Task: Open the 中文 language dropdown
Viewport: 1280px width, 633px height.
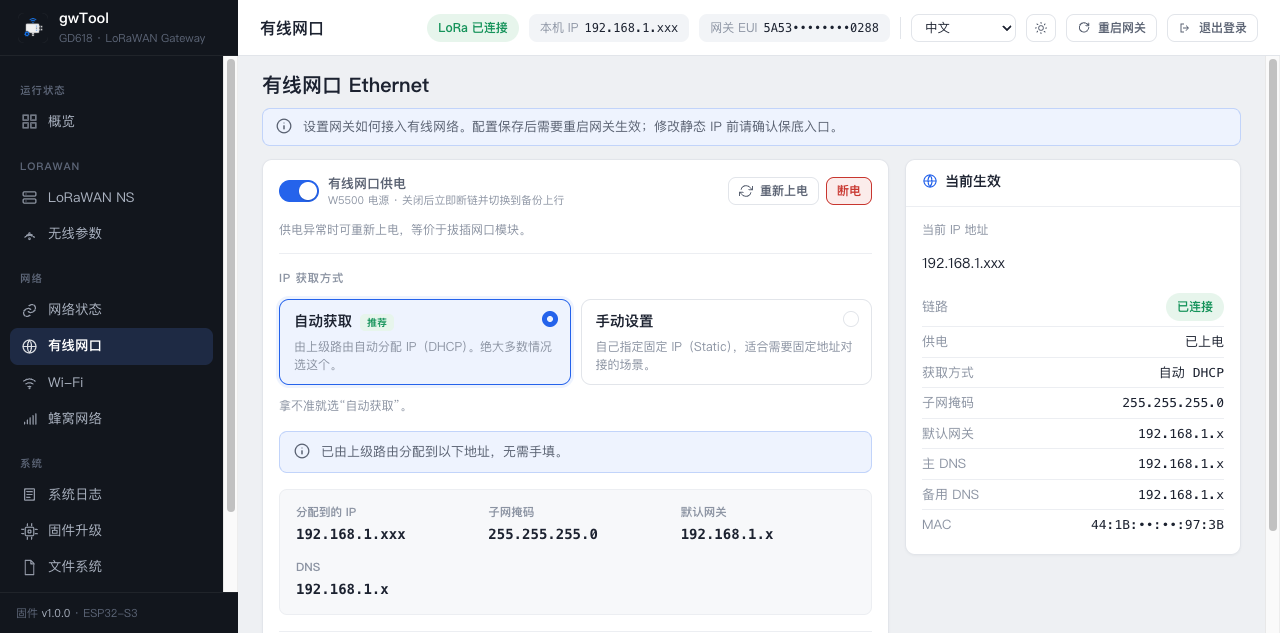Action: 963,28
